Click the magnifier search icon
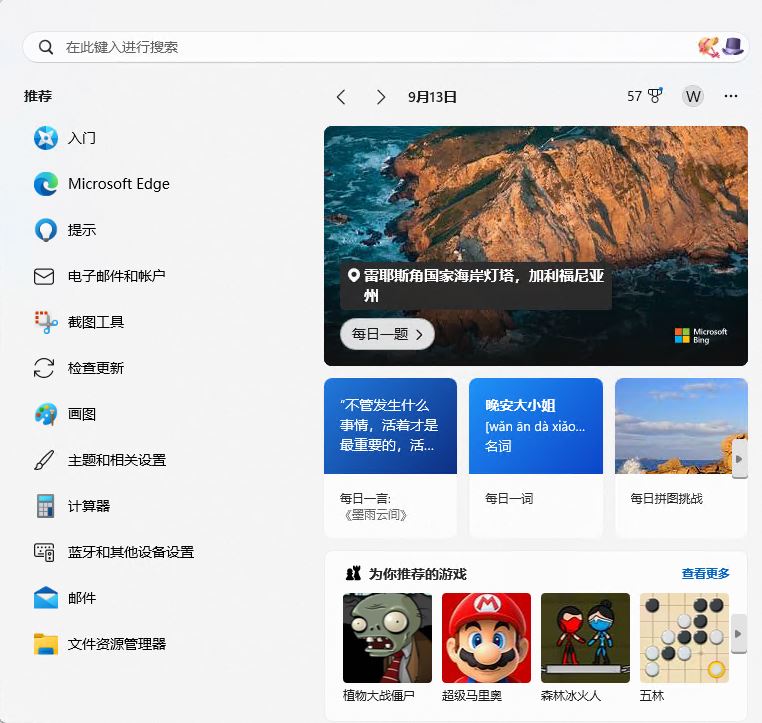 [x=46, y=47]
